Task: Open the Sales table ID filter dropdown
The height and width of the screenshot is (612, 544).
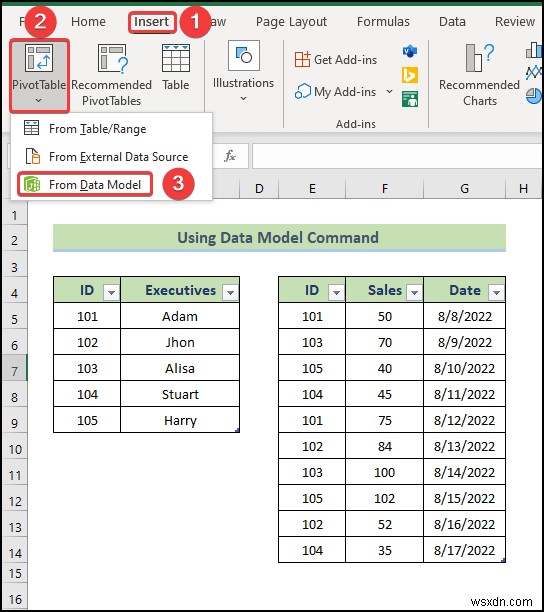Action: [x=336, y=292]
